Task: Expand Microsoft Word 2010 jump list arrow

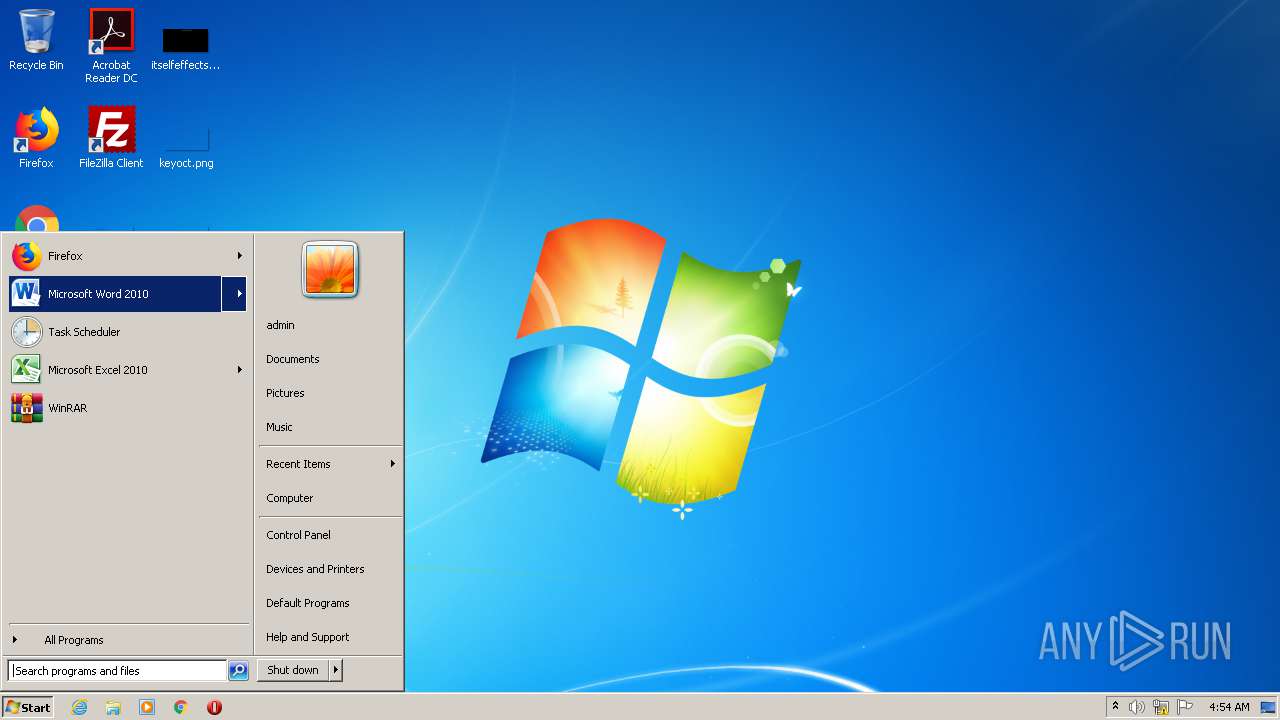Action: tap(234, 294)
